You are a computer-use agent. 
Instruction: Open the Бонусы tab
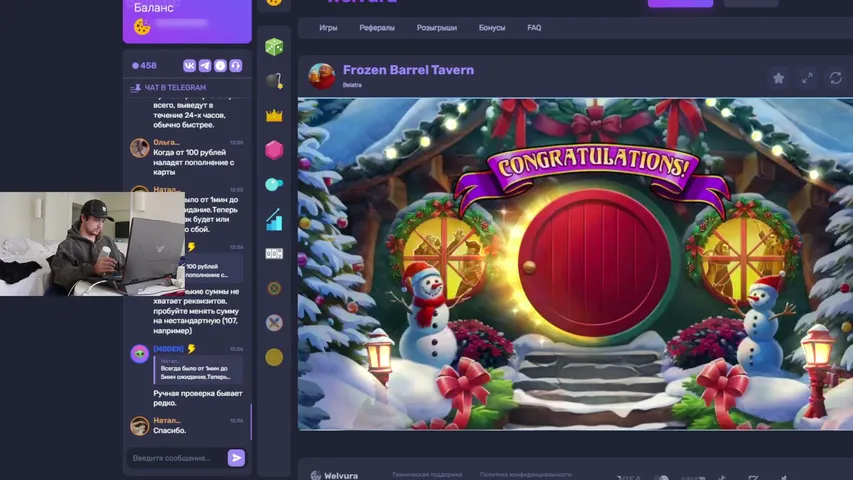(x=492, y=28)
